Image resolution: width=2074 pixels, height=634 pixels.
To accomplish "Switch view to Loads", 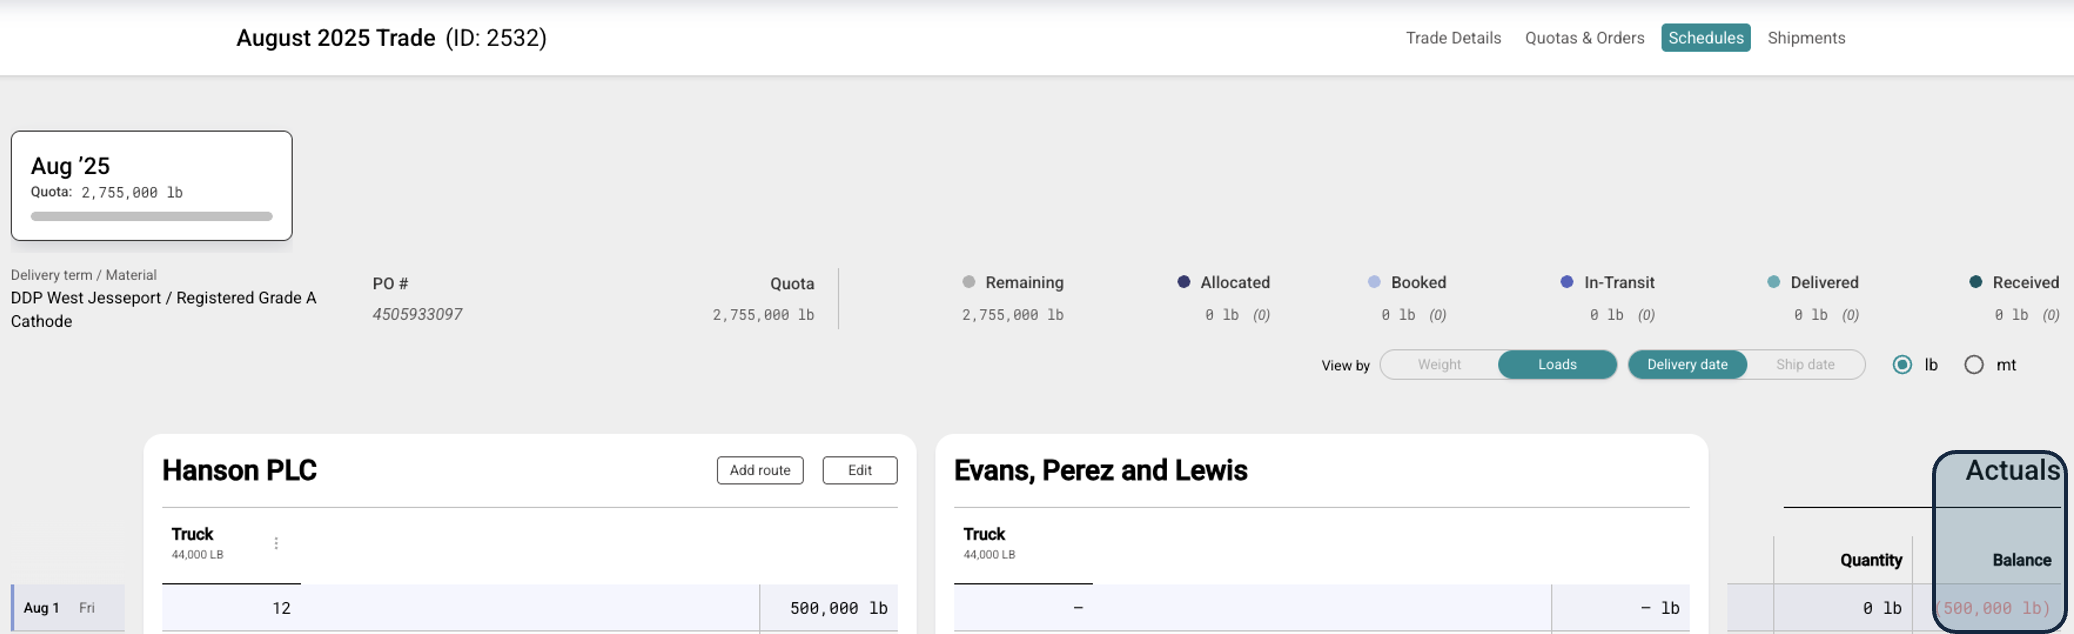I will [1557, 365].
